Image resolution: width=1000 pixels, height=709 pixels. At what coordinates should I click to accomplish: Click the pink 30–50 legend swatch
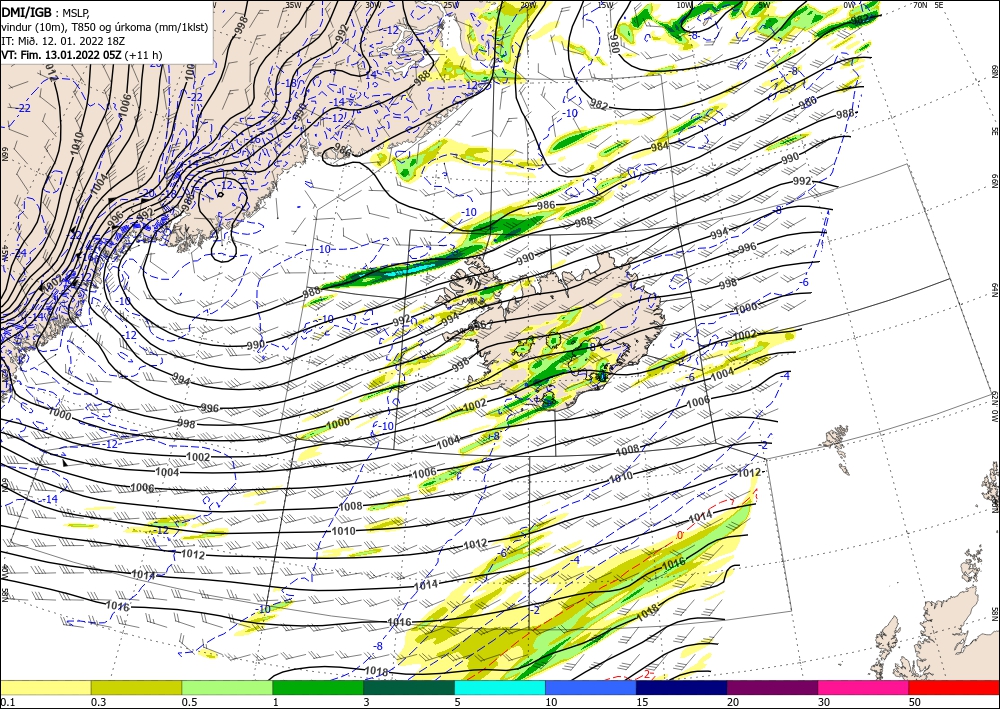point(864,687)
